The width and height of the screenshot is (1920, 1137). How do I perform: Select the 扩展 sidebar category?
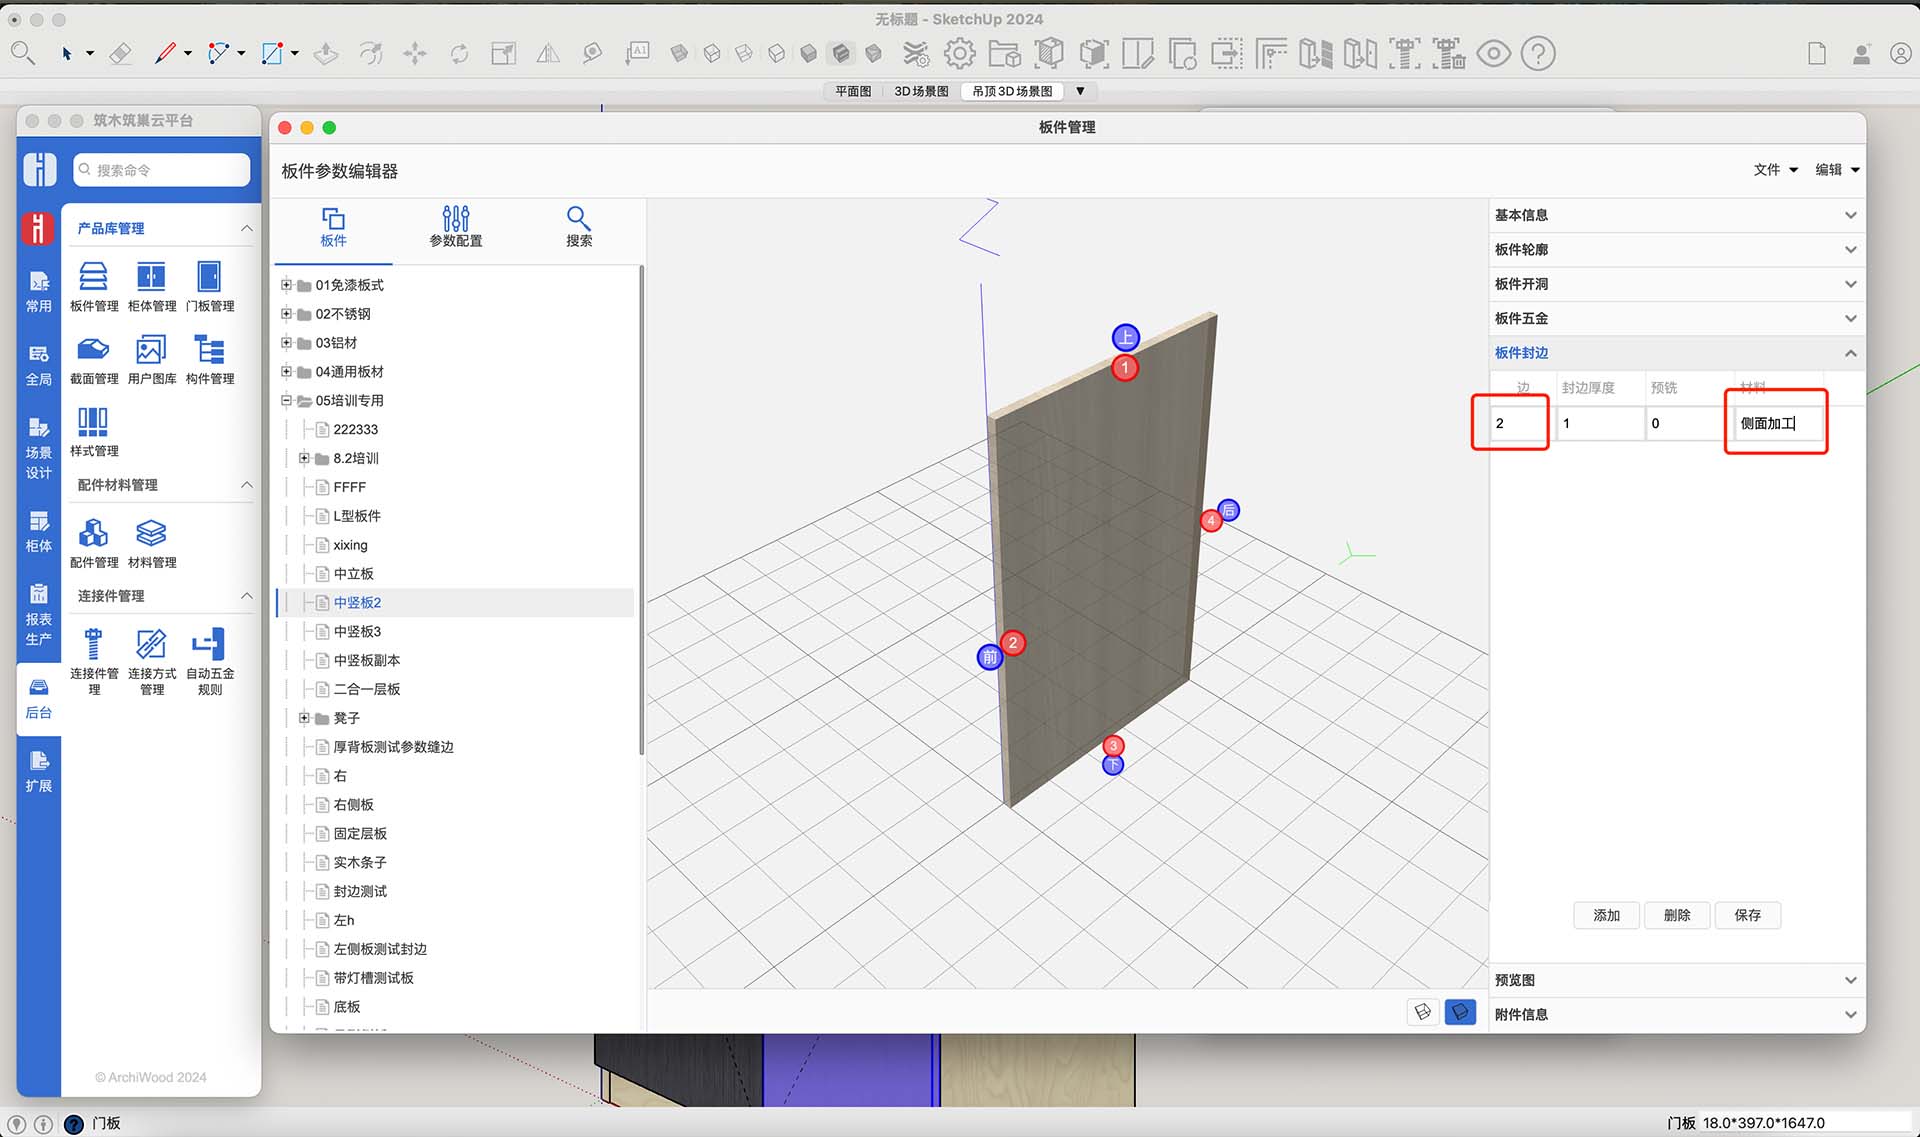pos(39,771)
